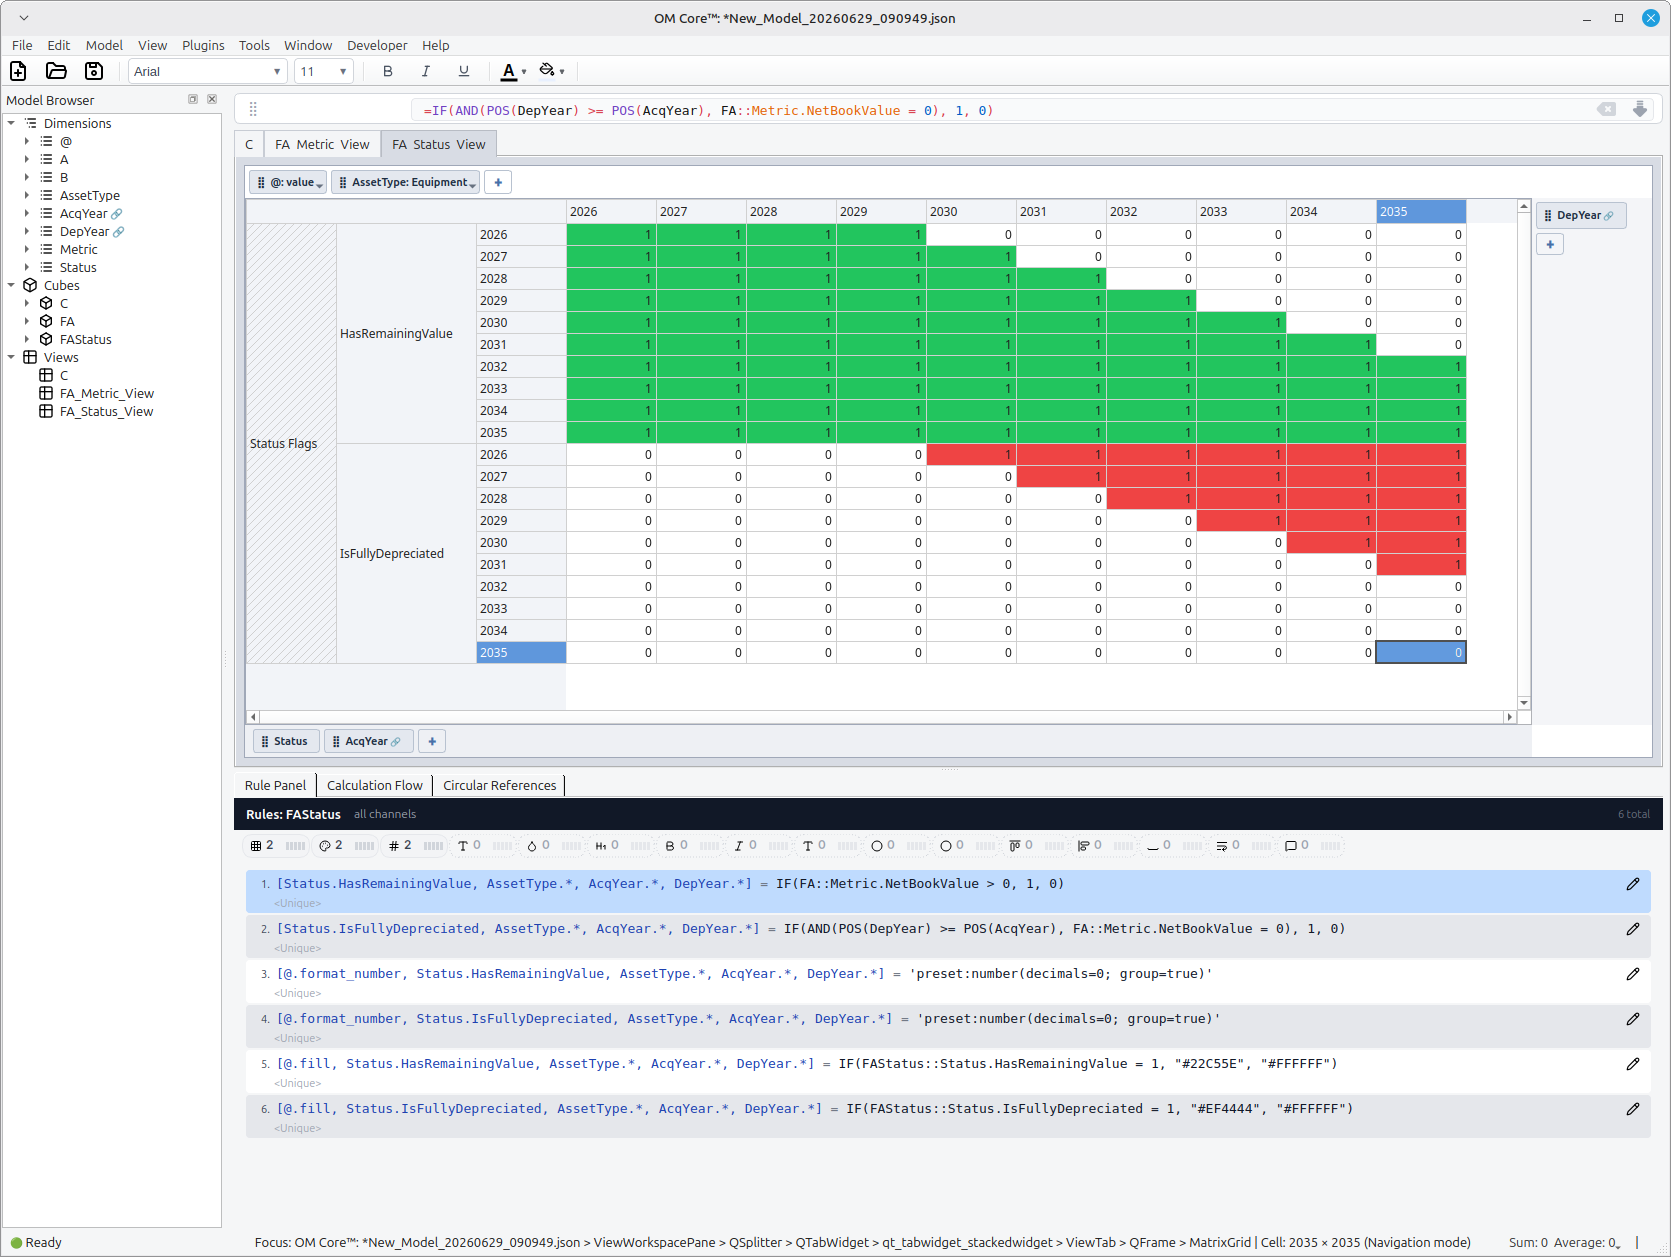Select the DepYear dimension in tree
Viewport: 1671px width, 1257px height.
click(84, 231)
